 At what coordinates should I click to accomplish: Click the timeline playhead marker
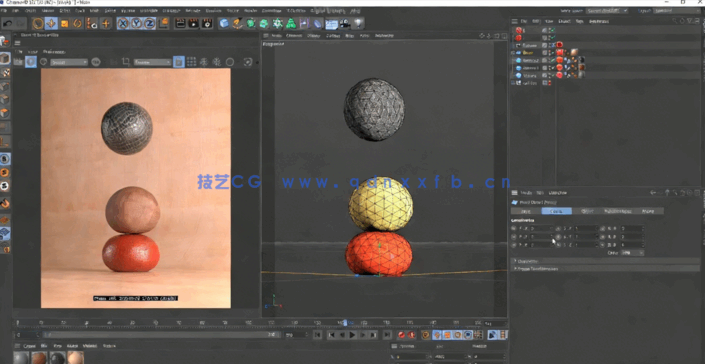click(345, 323)
